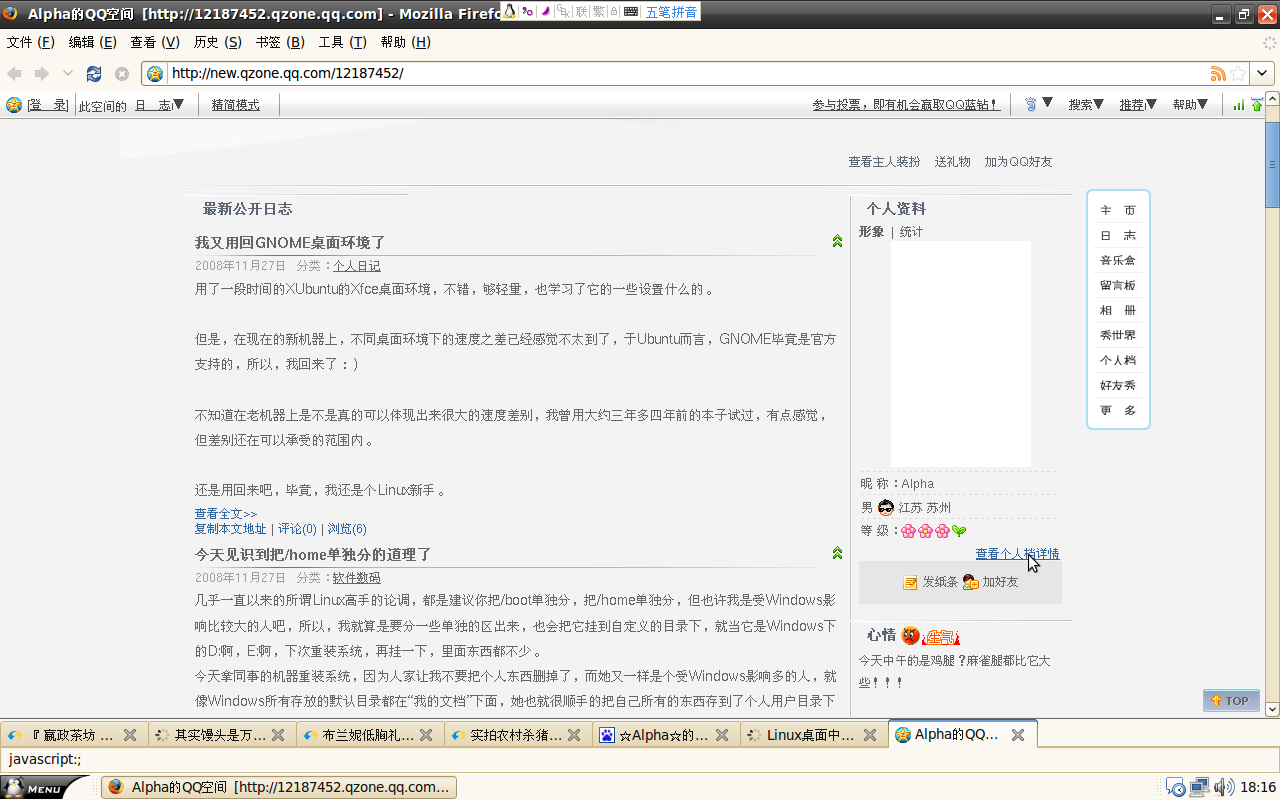Image resolution: width=1280 pixels, height=800 pixels.
Task: Jump to top with the TOP button
Action: coord(1231,701)
